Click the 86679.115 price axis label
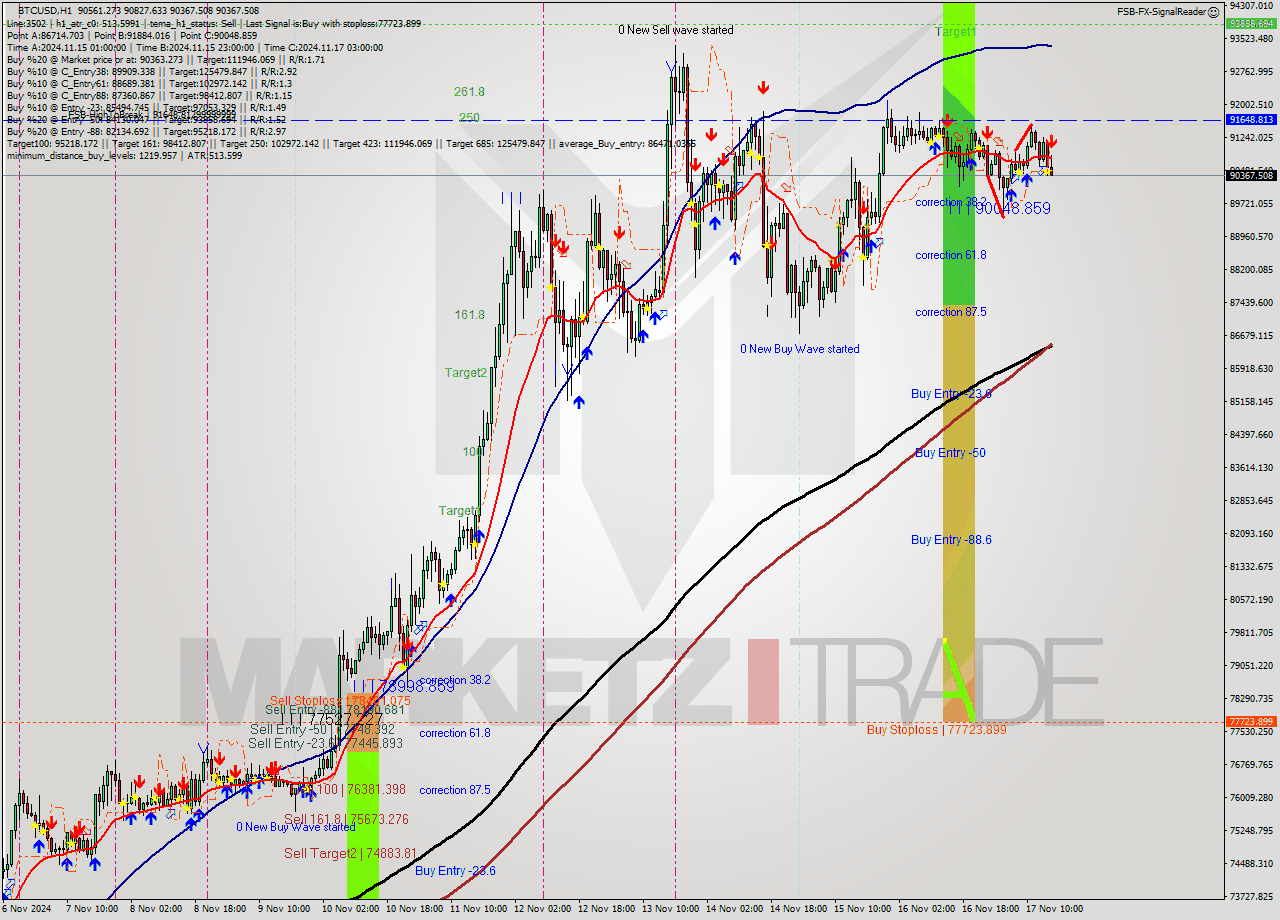 (1250, 335)
